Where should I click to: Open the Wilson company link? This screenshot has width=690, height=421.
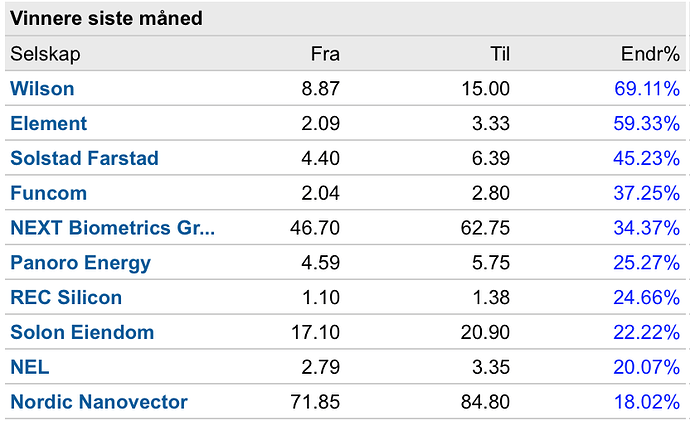click(x=42, y=89)
